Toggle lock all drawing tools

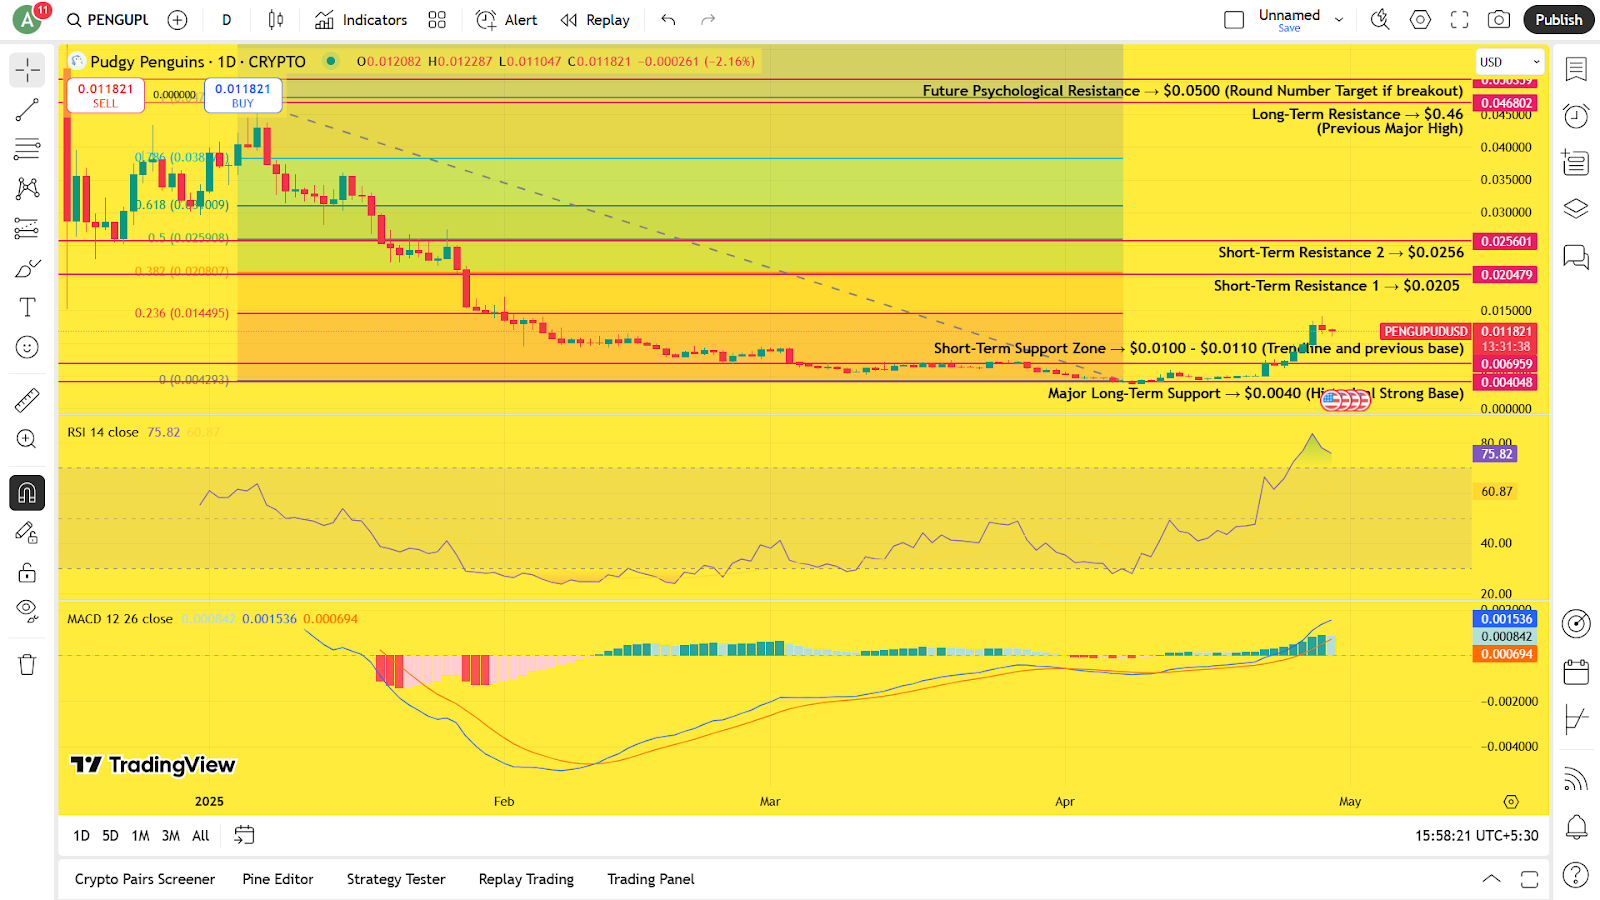[27, 573]
